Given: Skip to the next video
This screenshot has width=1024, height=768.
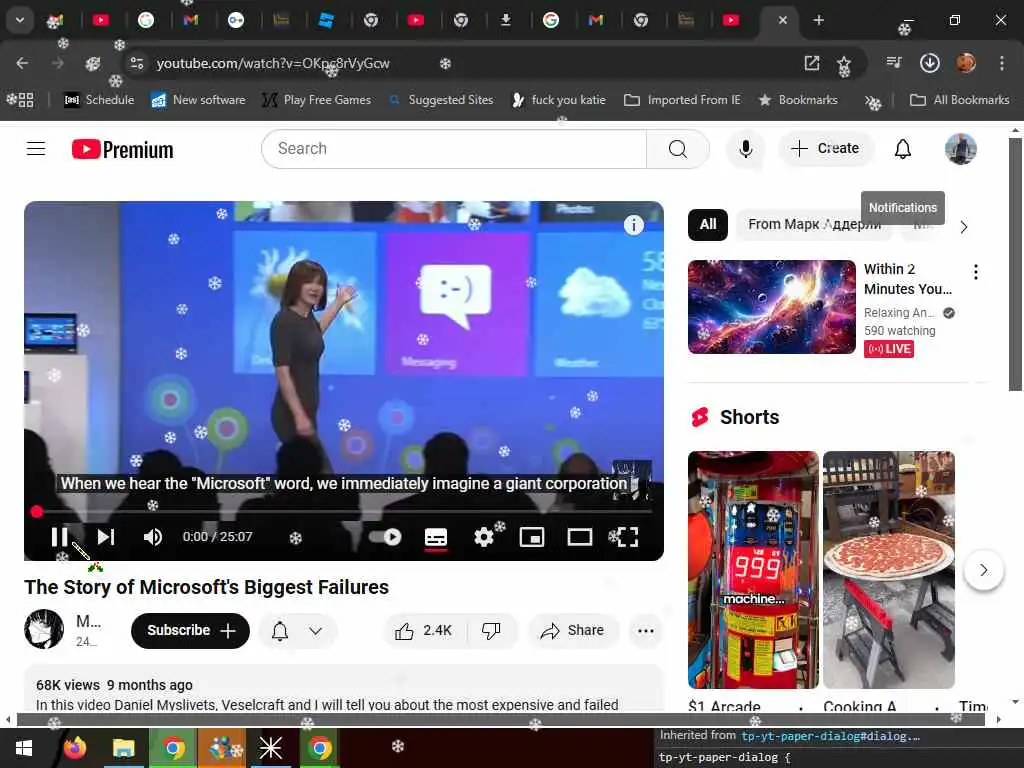Looking at the screenshot, I should pos(106,537).
